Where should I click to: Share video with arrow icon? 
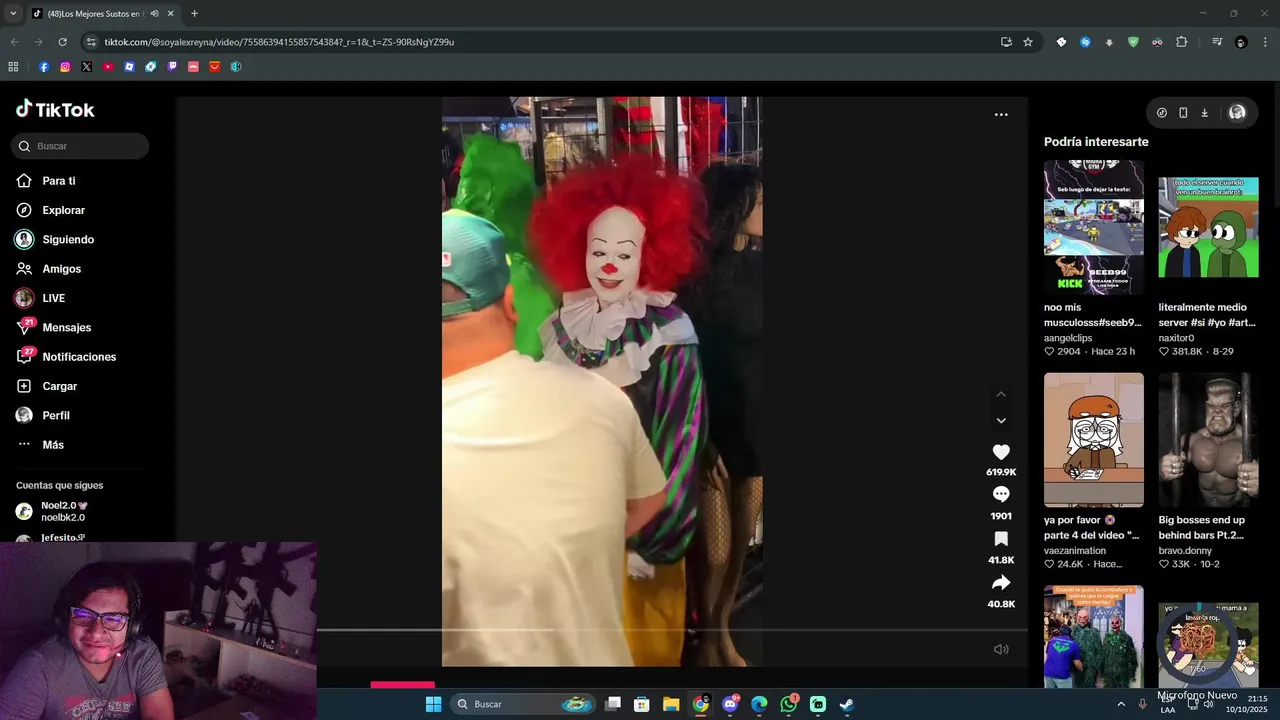point(1001,583)
